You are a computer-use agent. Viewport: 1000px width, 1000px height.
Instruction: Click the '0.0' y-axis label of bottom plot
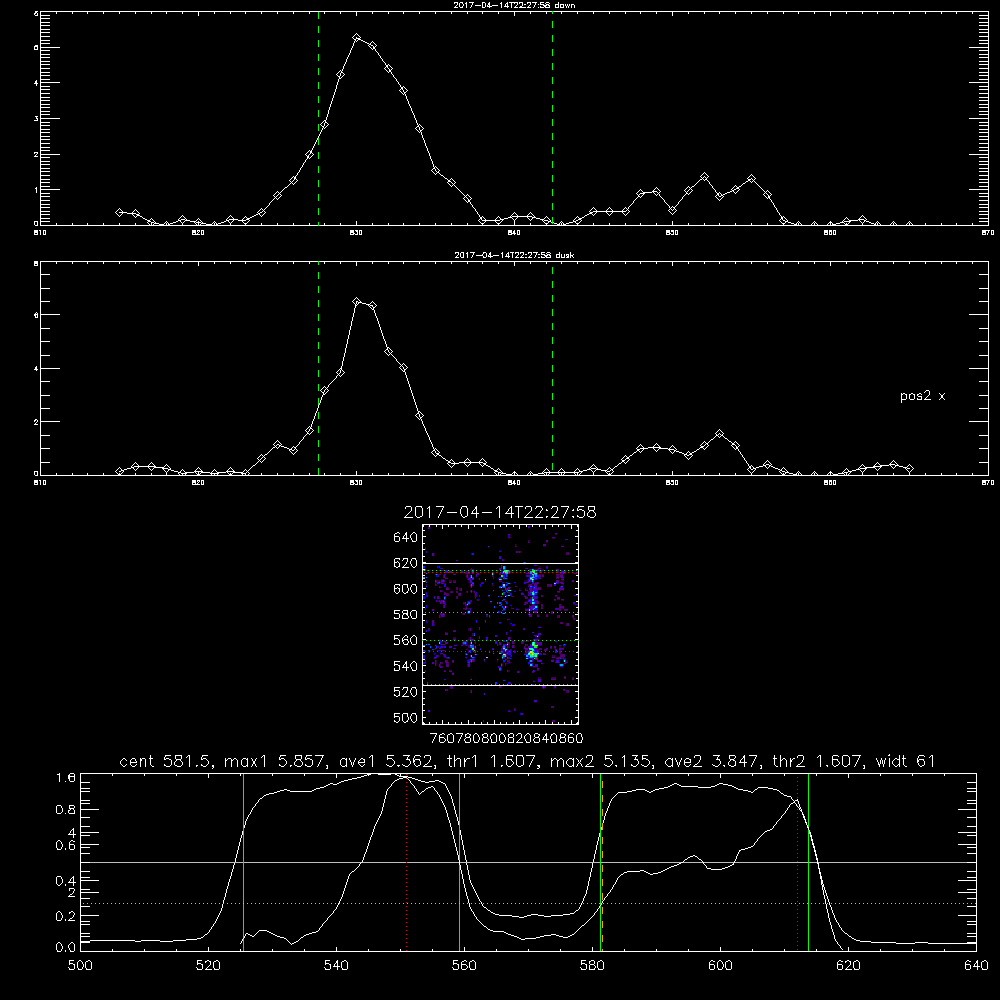tap(66, 947)
